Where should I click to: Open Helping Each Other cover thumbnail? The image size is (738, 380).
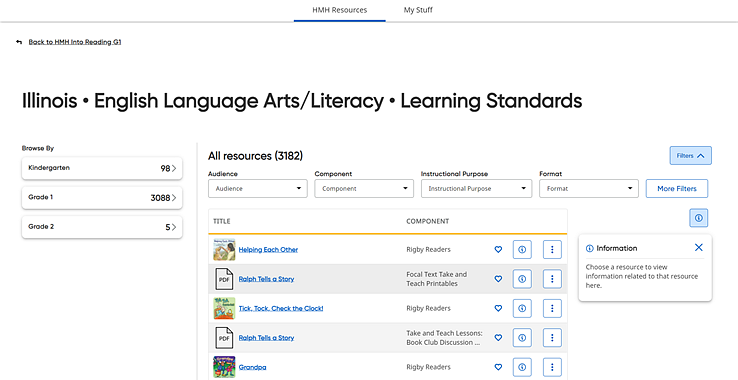coord(224,250)
